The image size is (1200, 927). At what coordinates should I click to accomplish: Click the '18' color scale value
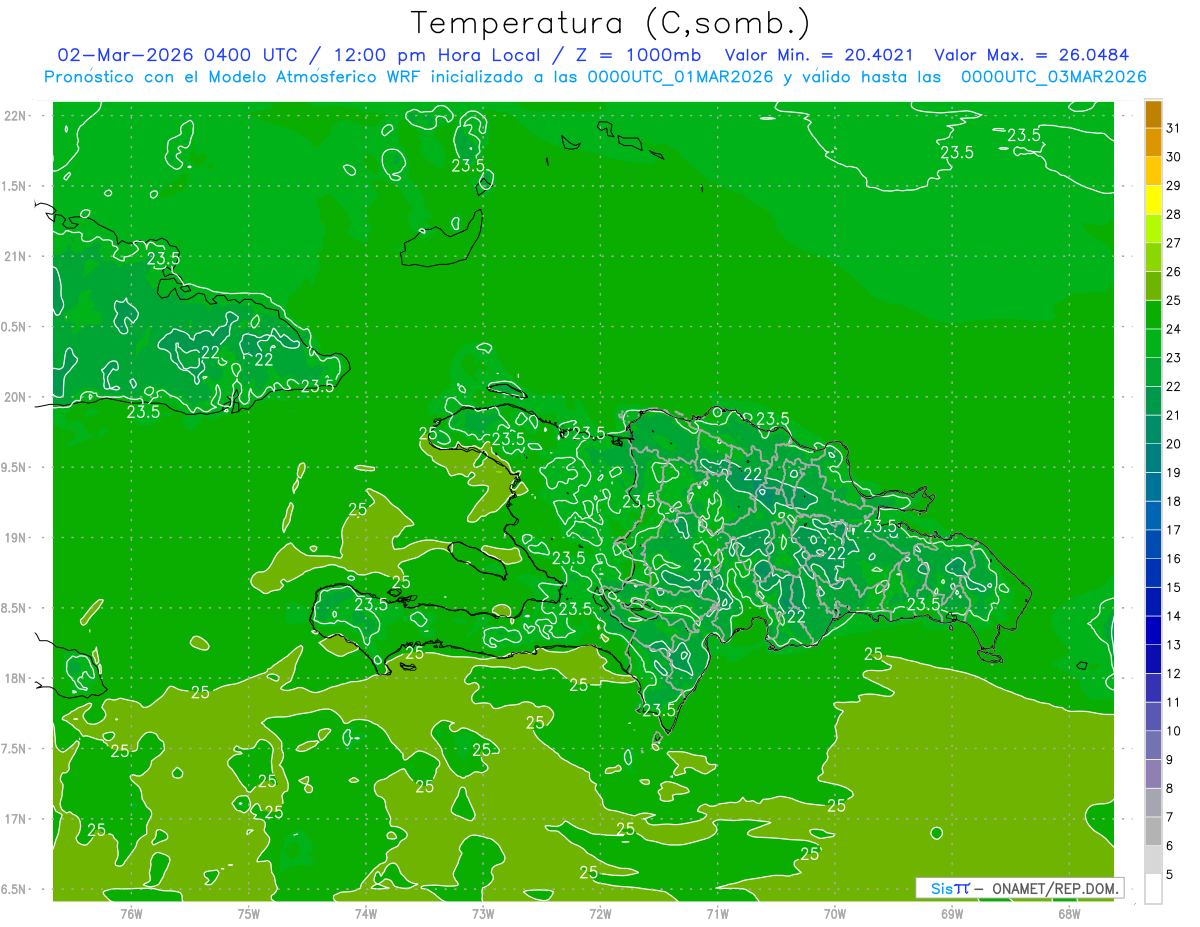click(1174, 501)
